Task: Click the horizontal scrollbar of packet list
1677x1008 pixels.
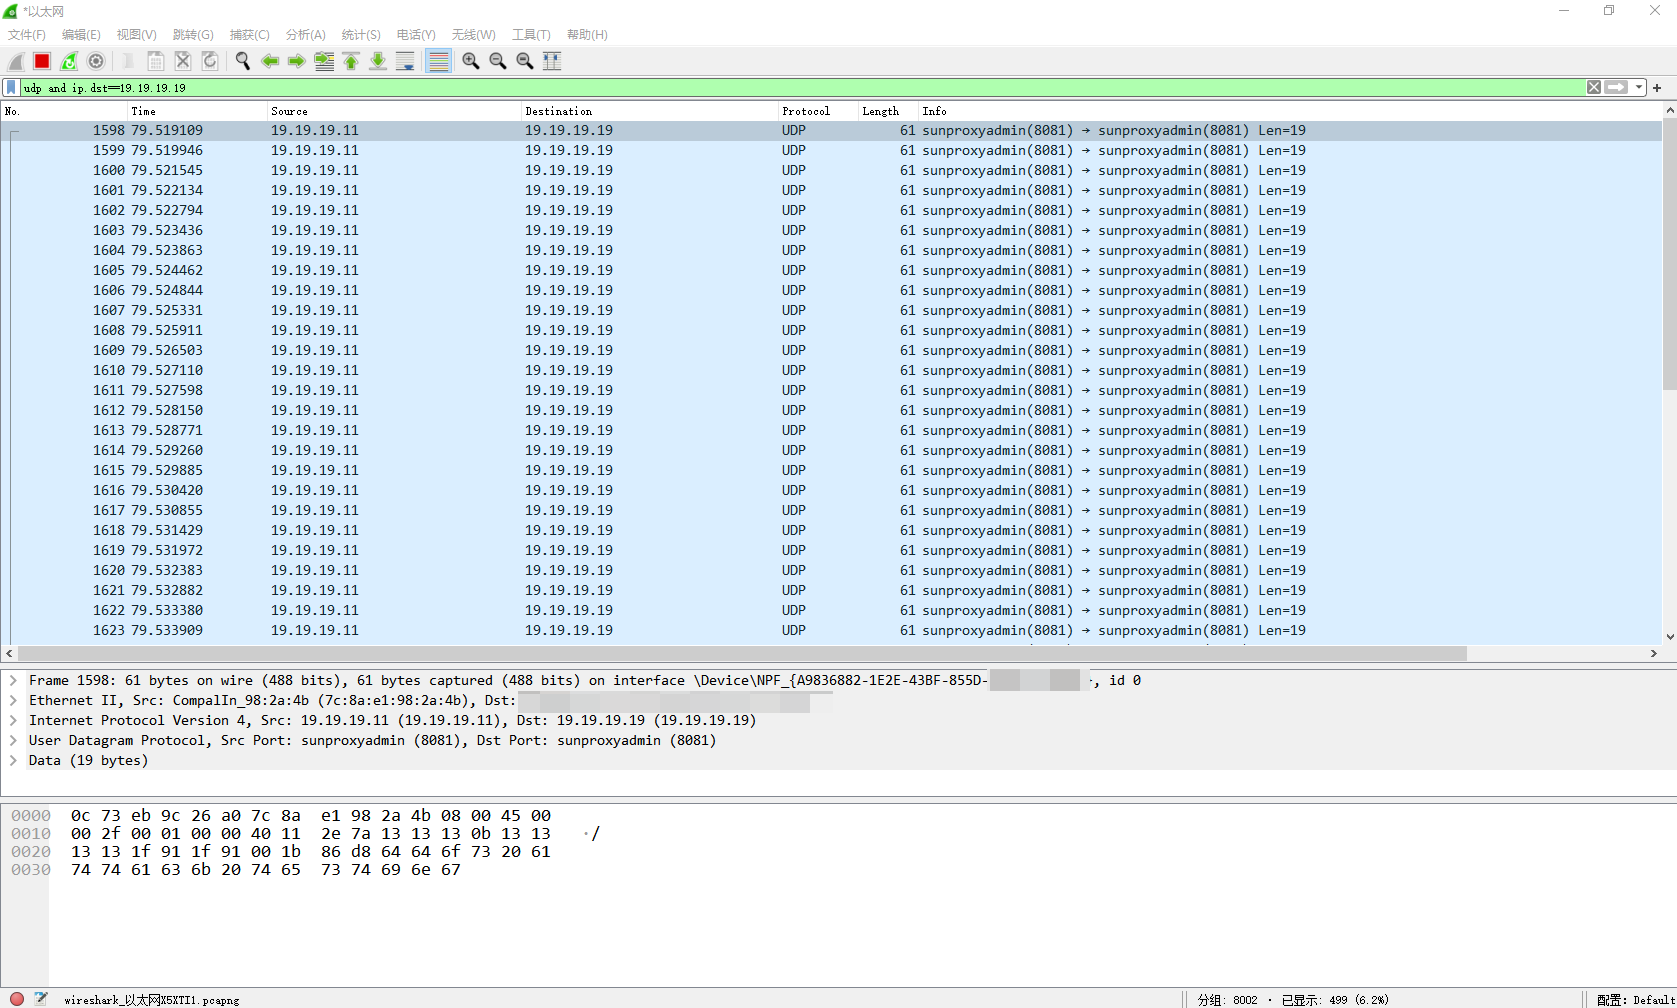Action: click(x=742, y=653)
